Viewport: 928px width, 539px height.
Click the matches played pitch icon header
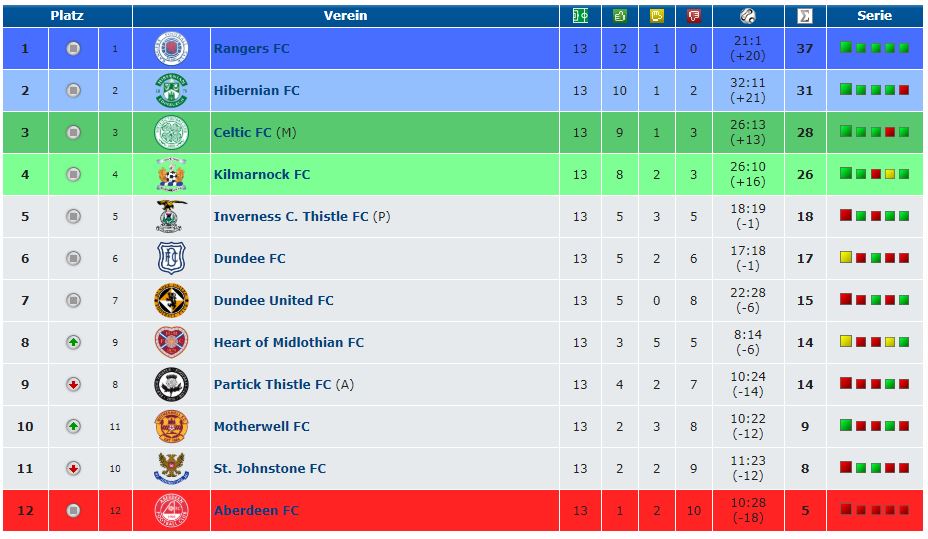[x=580, y=16]
